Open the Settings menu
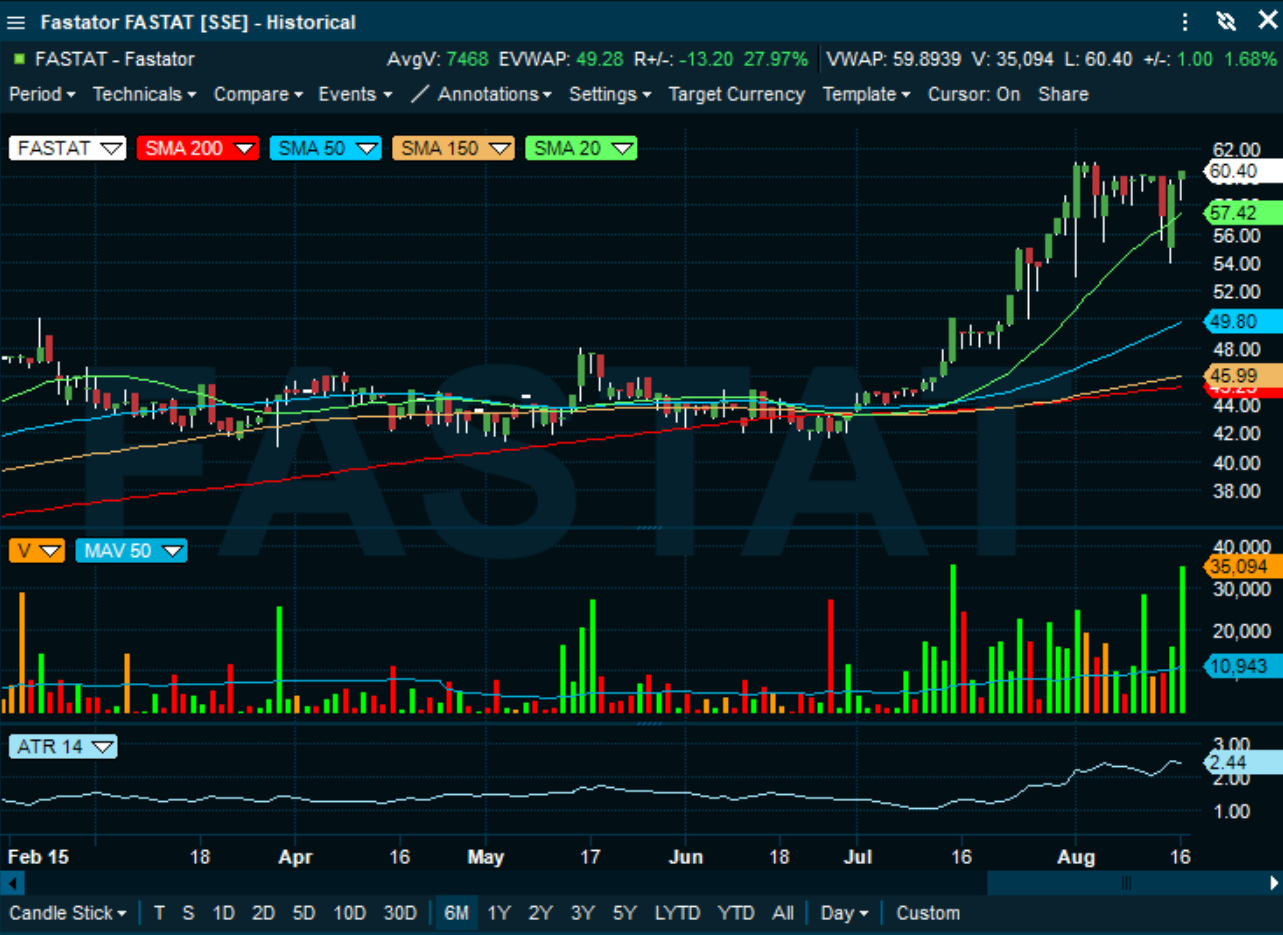The height and width of the screenshot is (935, 1283). pos(610,94)
